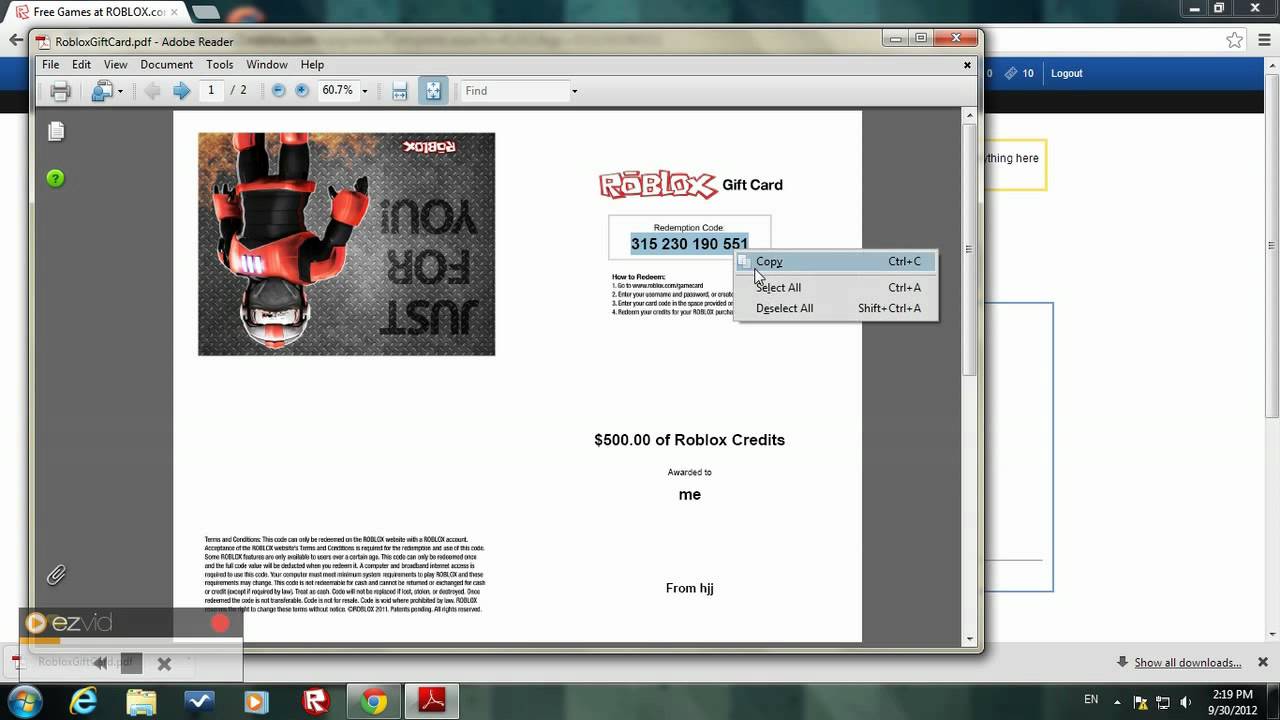
Task: Open the page thumbnails panel icon
Action: (x=56, y=131)
